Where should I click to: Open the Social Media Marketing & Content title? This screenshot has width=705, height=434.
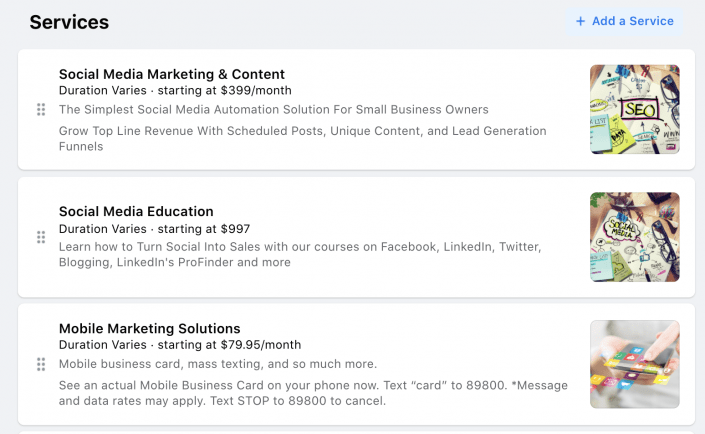(x=172, y=74)
